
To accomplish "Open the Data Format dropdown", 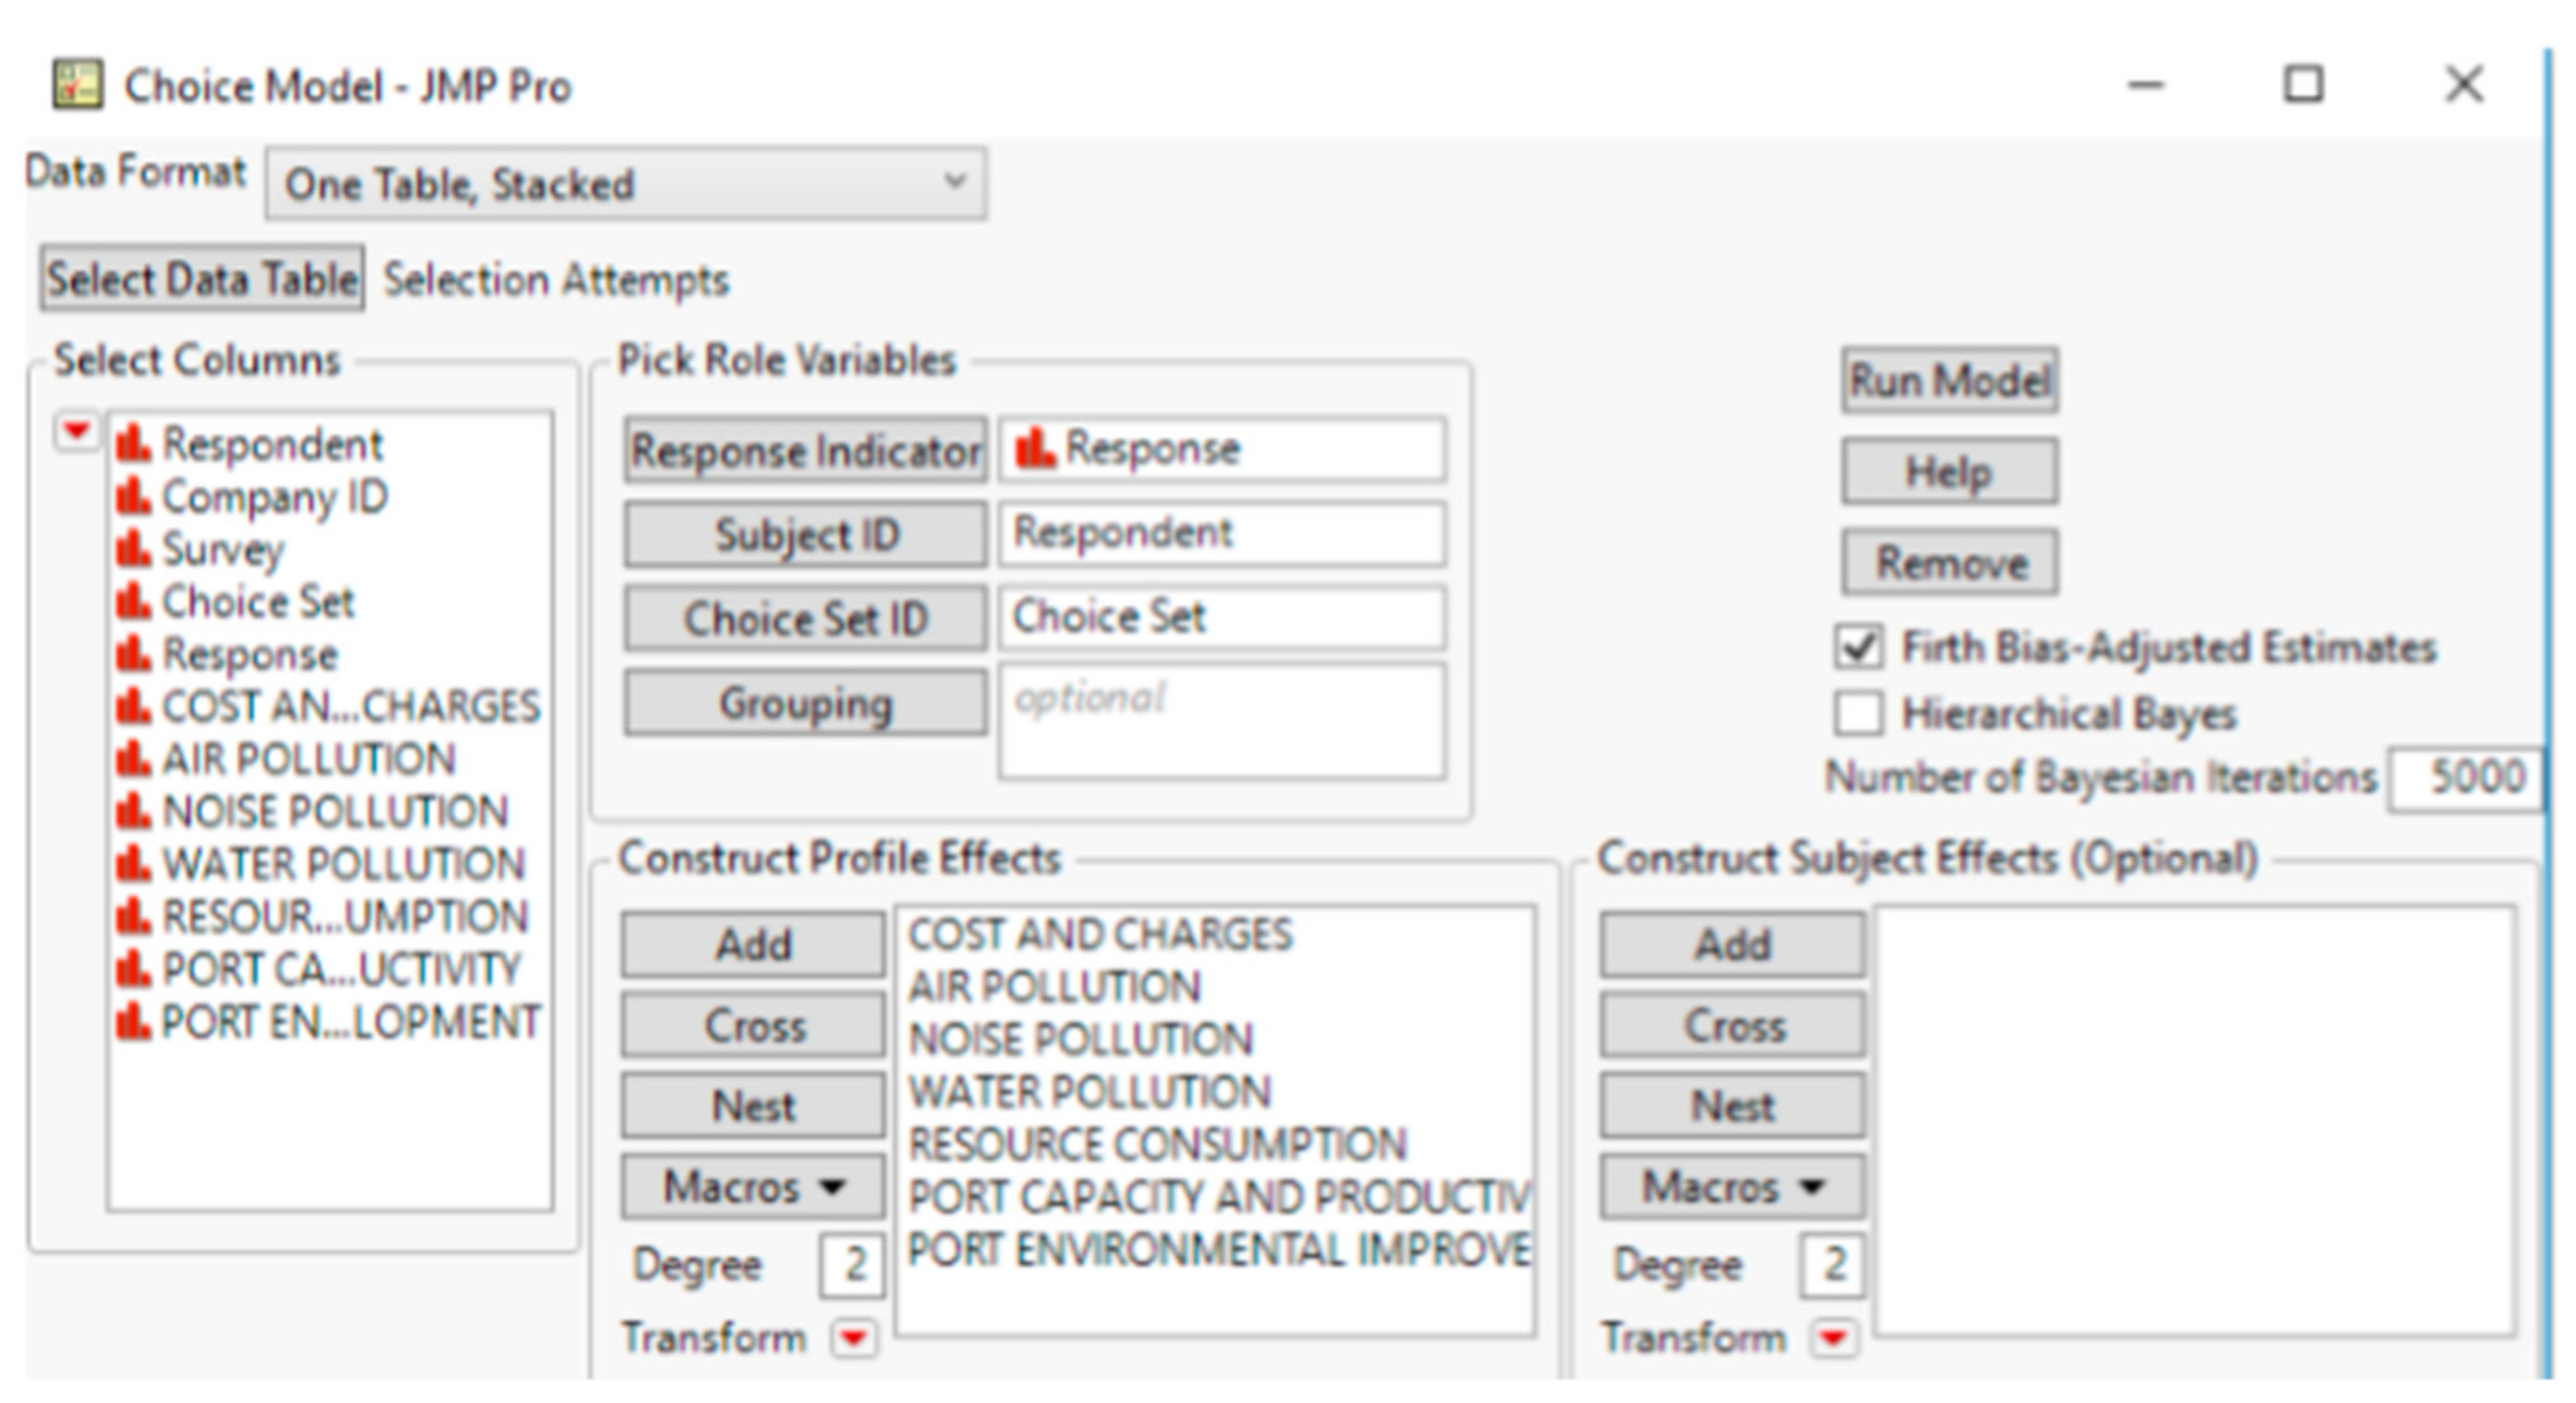I will point(626,184).
